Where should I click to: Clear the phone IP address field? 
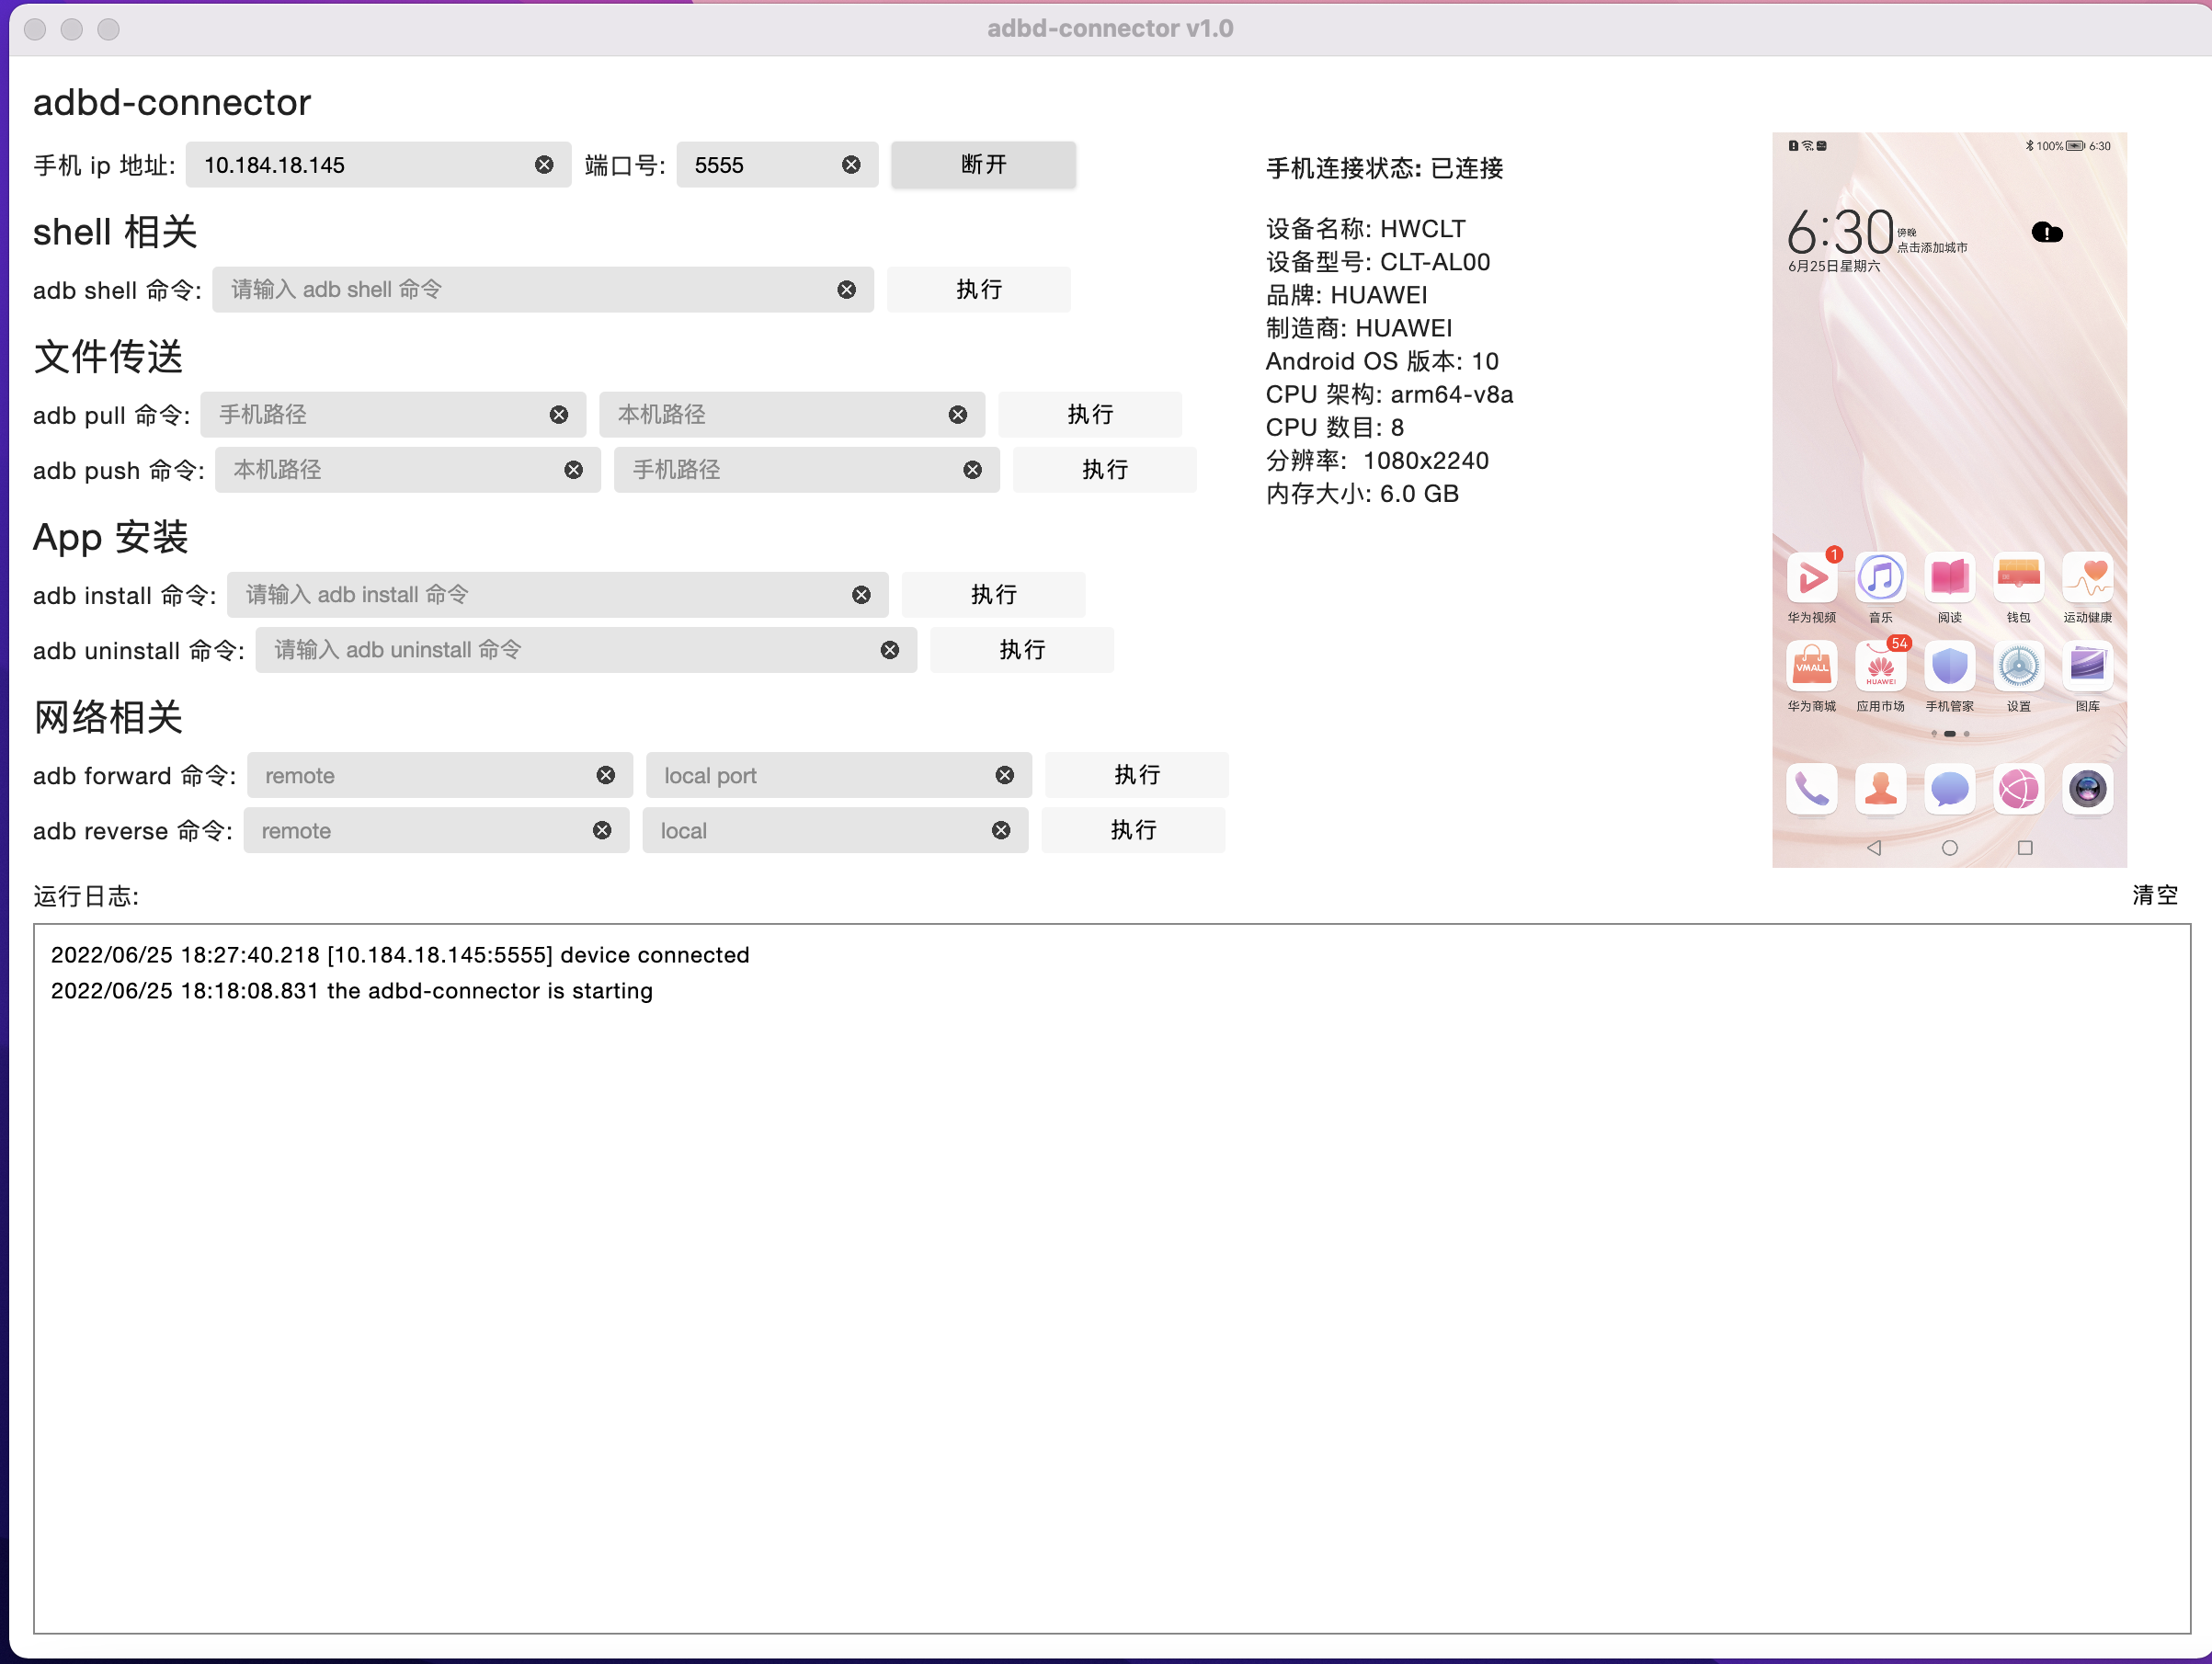[544, 165]
